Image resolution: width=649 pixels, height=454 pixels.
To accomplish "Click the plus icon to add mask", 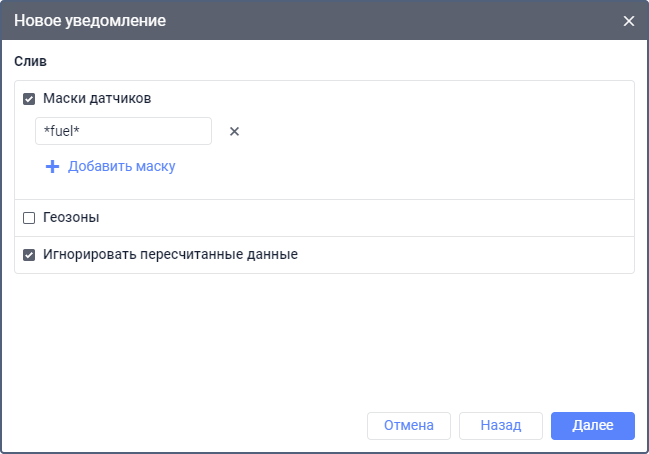I will click(x=53, y=166).
